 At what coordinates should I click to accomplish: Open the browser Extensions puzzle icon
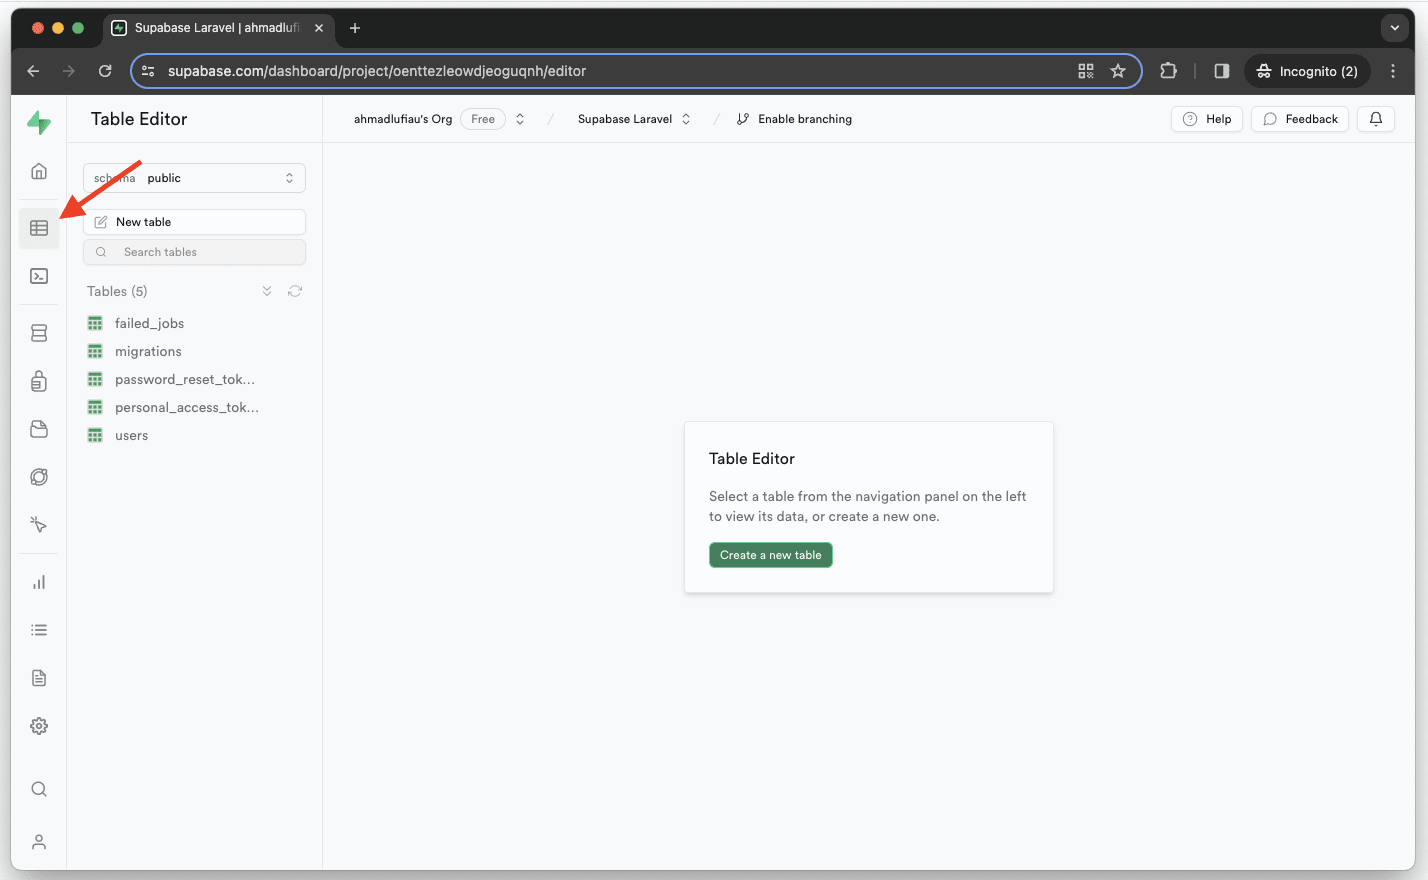[x=1168, y=71]
